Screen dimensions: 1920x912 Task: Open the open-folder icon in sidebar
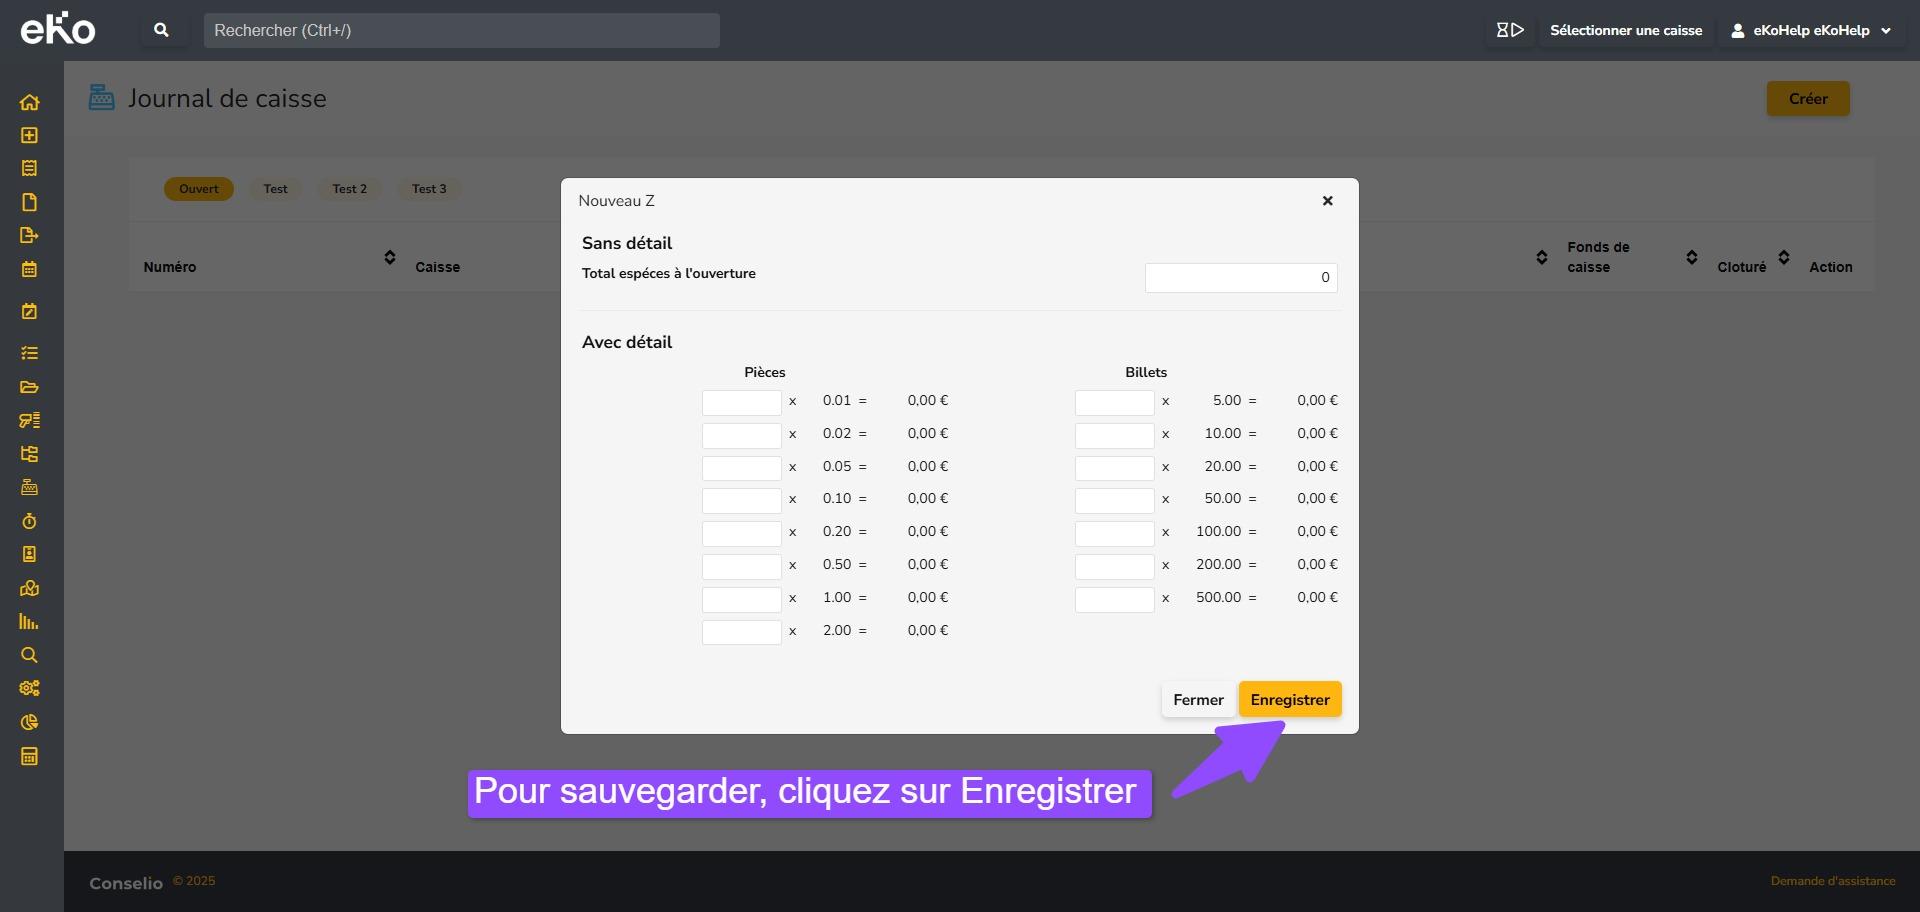pos(29,387)
